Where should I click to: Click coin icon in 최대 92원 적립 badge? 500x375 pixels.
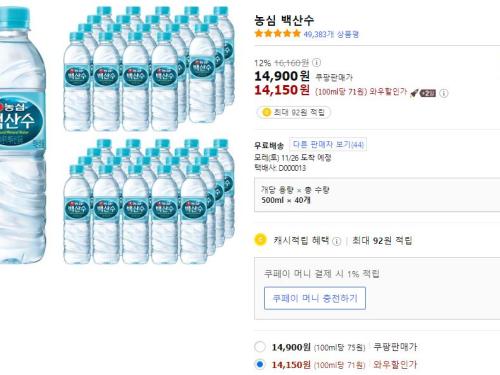click(267, 112)
